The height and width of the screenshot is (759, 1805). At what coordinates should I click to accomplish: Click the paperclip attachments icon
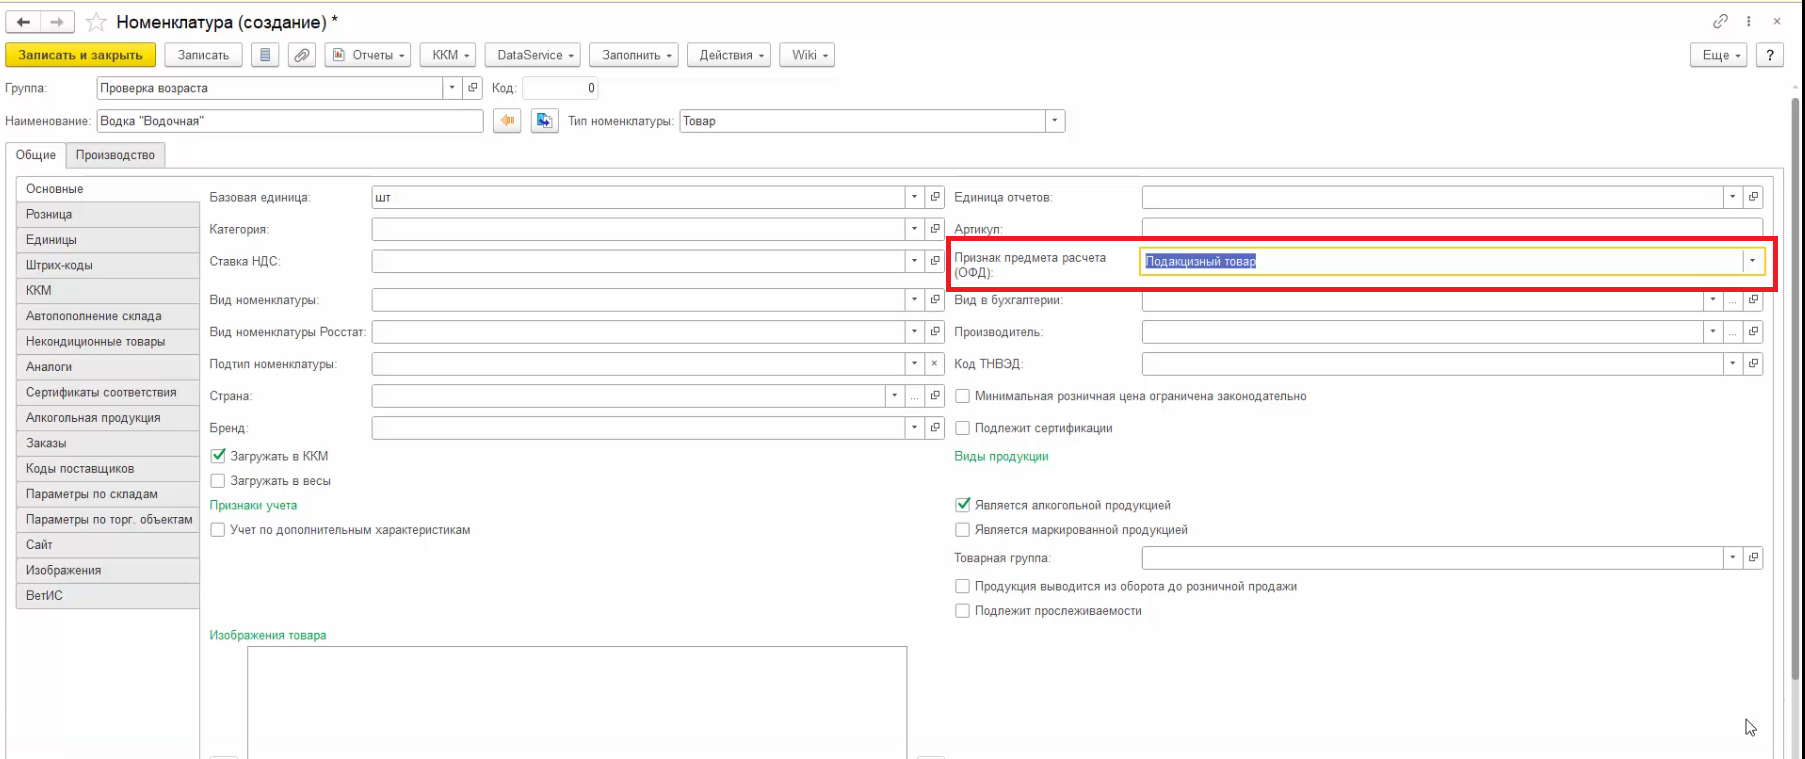point(301,55)
